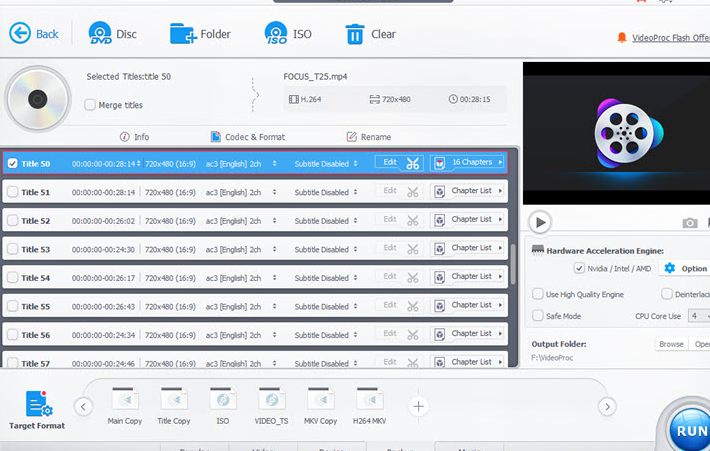Click the chapter icon on Title 50
The height and width of the screenshot is (451, 710).
[440, 163]
